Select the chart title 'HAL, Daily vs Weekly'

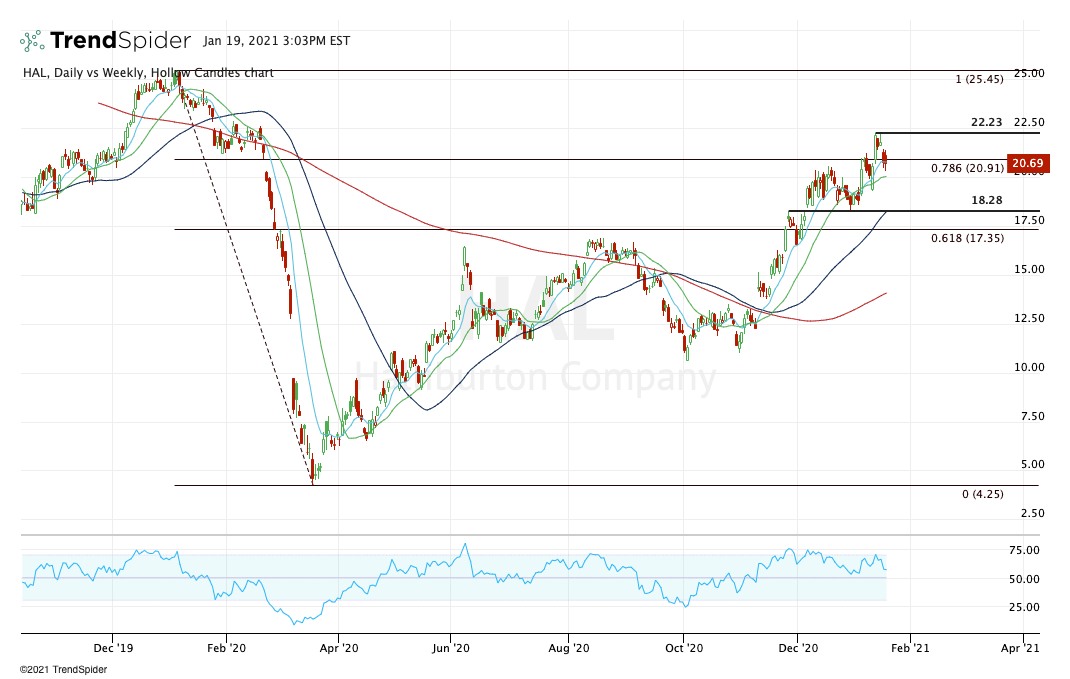(84, 73)
